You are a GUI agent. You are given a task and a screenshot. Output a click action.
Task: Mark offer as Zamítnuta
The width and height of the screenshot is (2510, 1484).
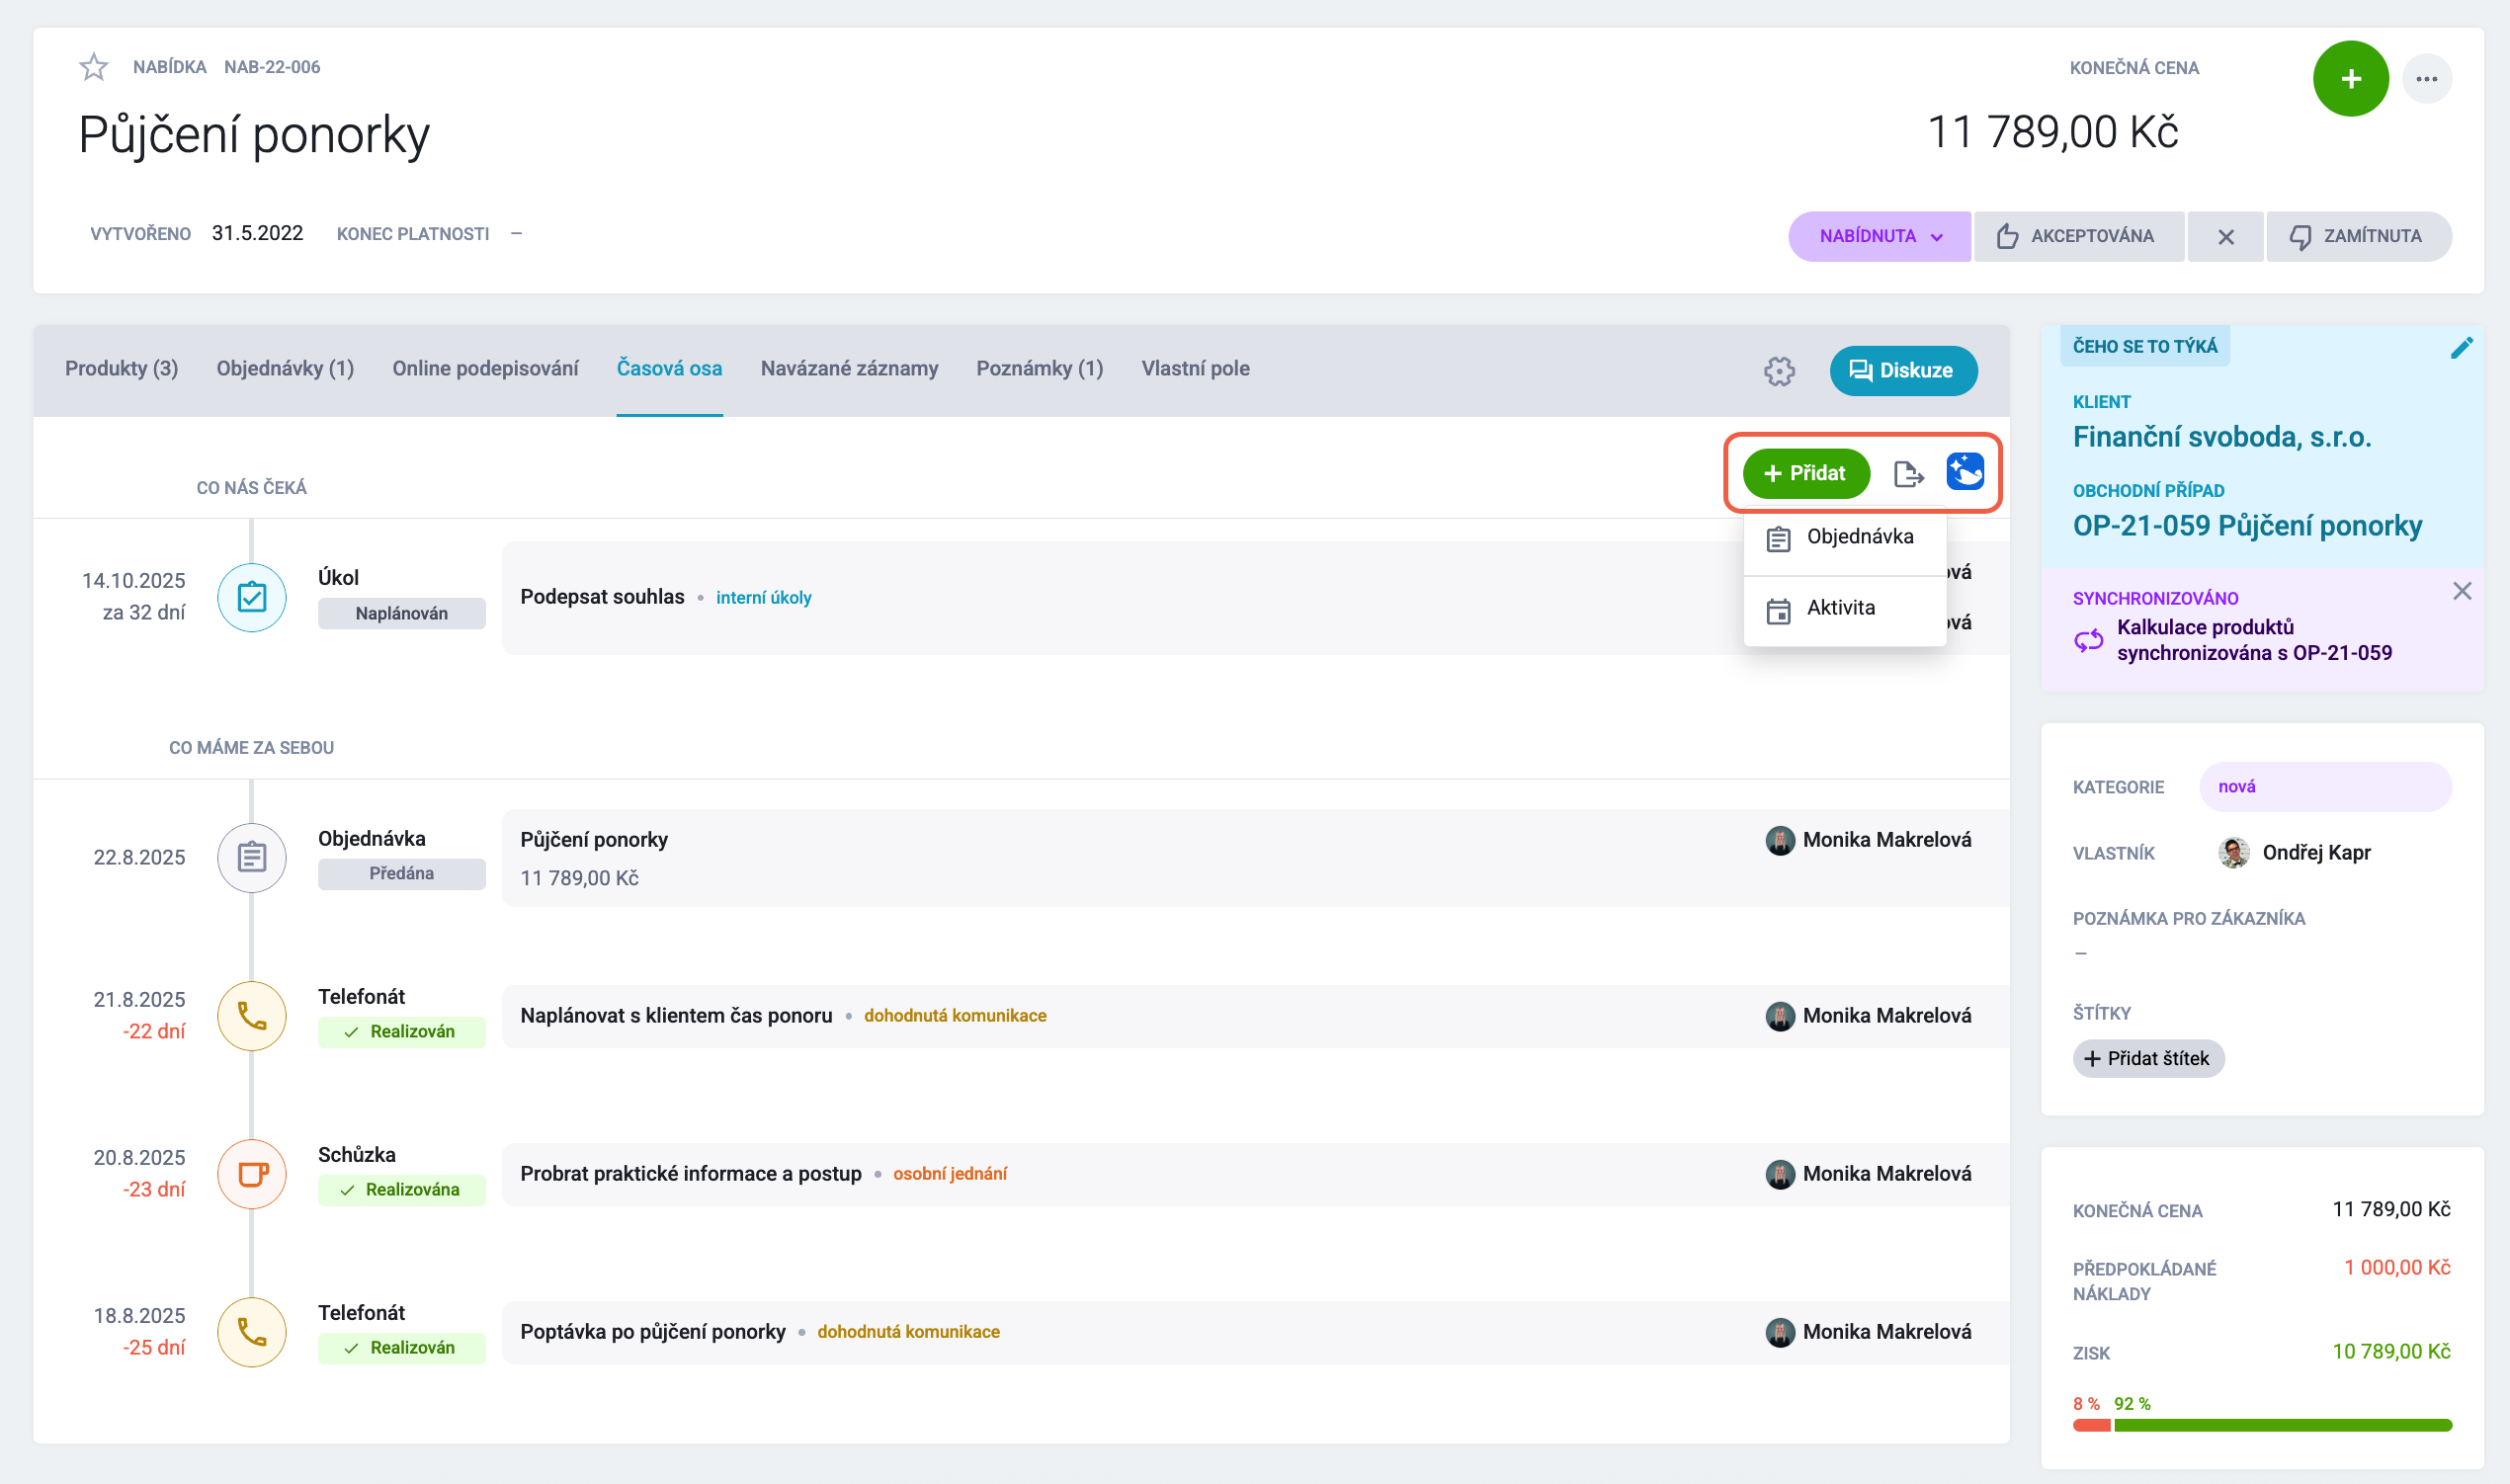(2358, 236)
